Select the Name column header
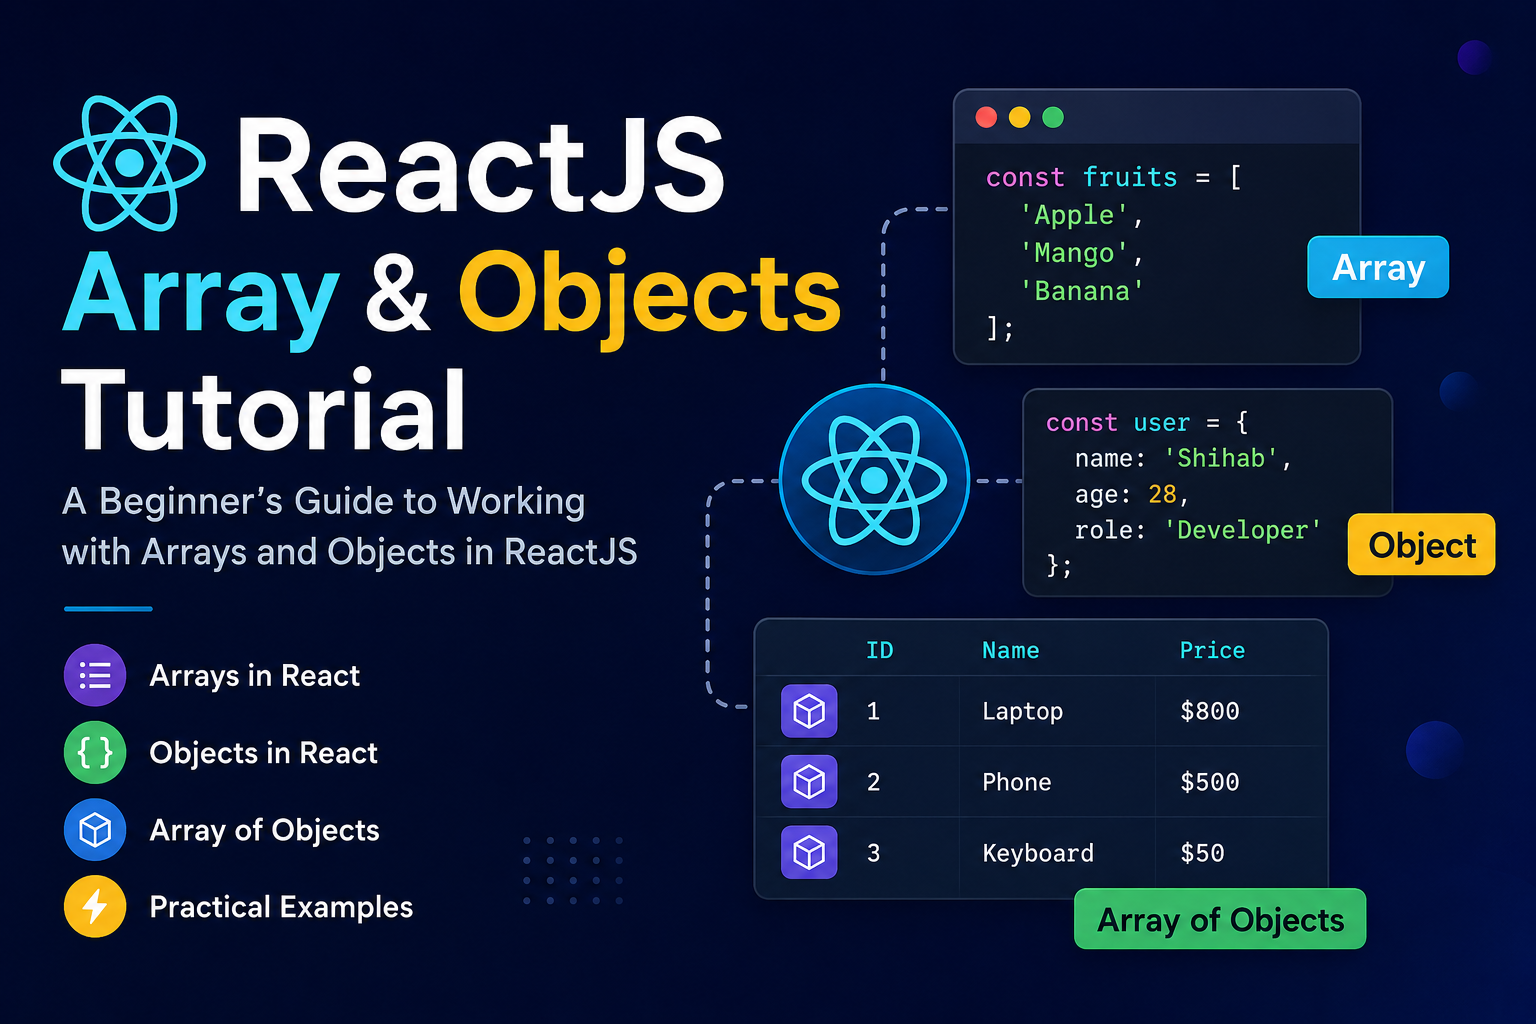The height and width of the screenshot is (1024, 1536). [1010, 650]
